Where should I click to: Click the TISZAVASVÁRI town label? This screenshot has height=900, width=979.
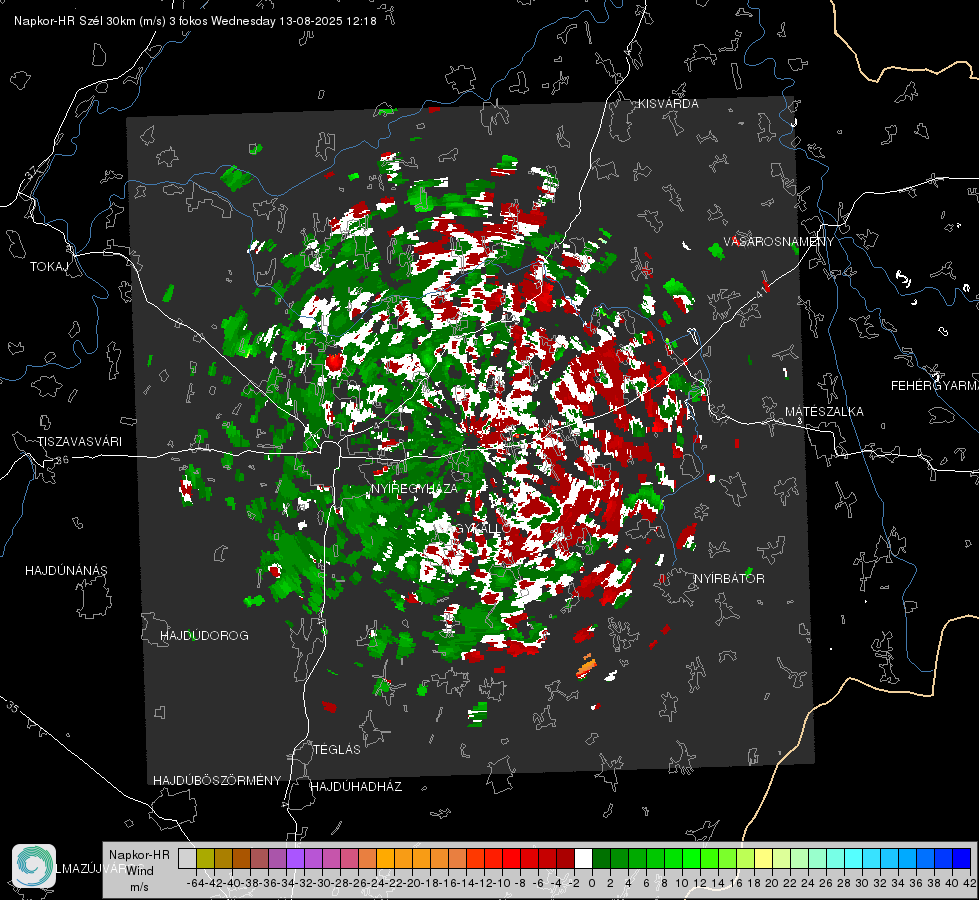point(79,442)
